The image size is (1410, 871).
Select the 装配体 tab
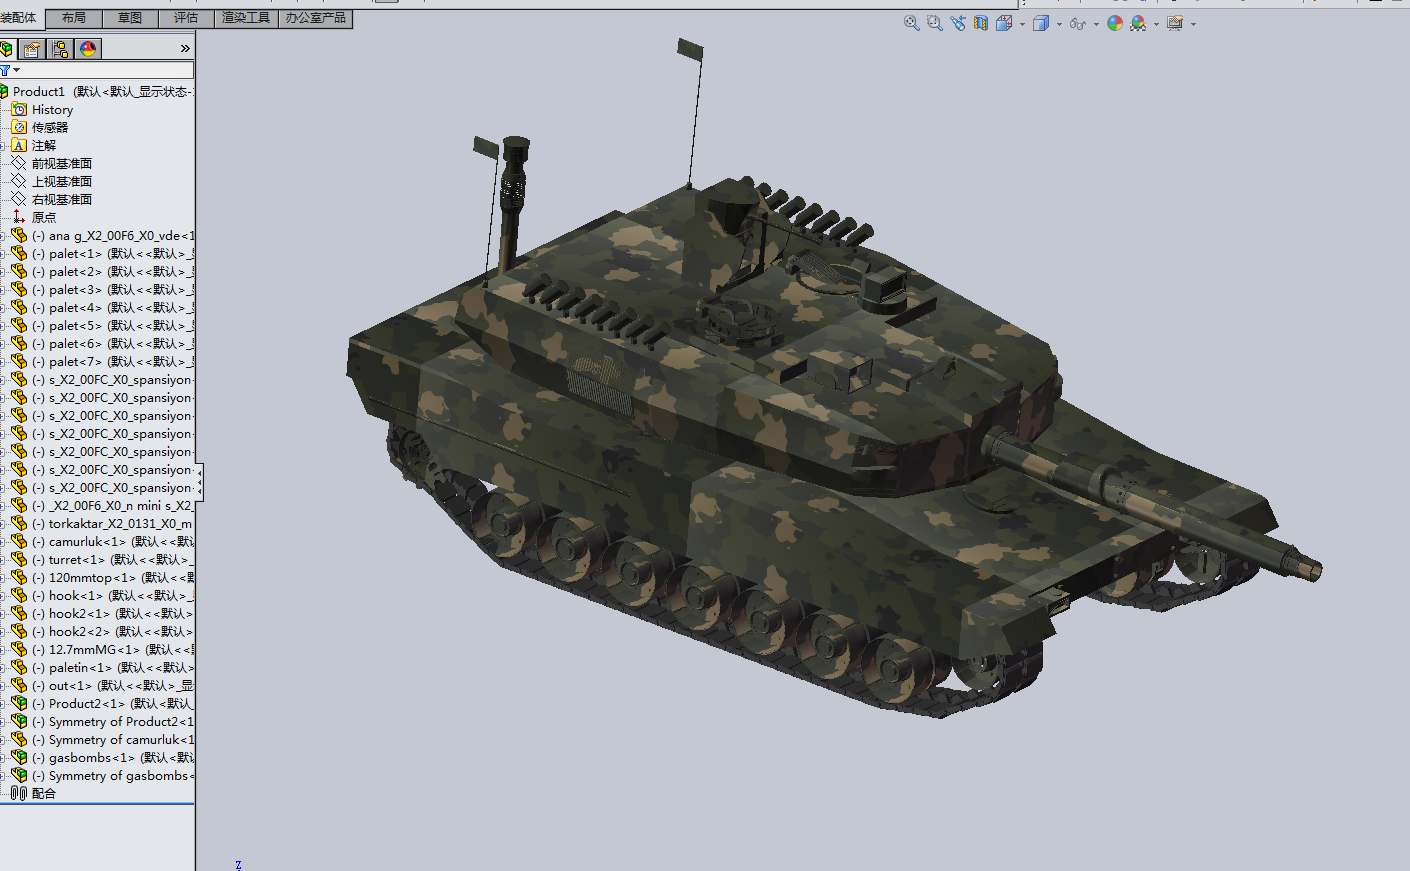(x=18, y=18)
